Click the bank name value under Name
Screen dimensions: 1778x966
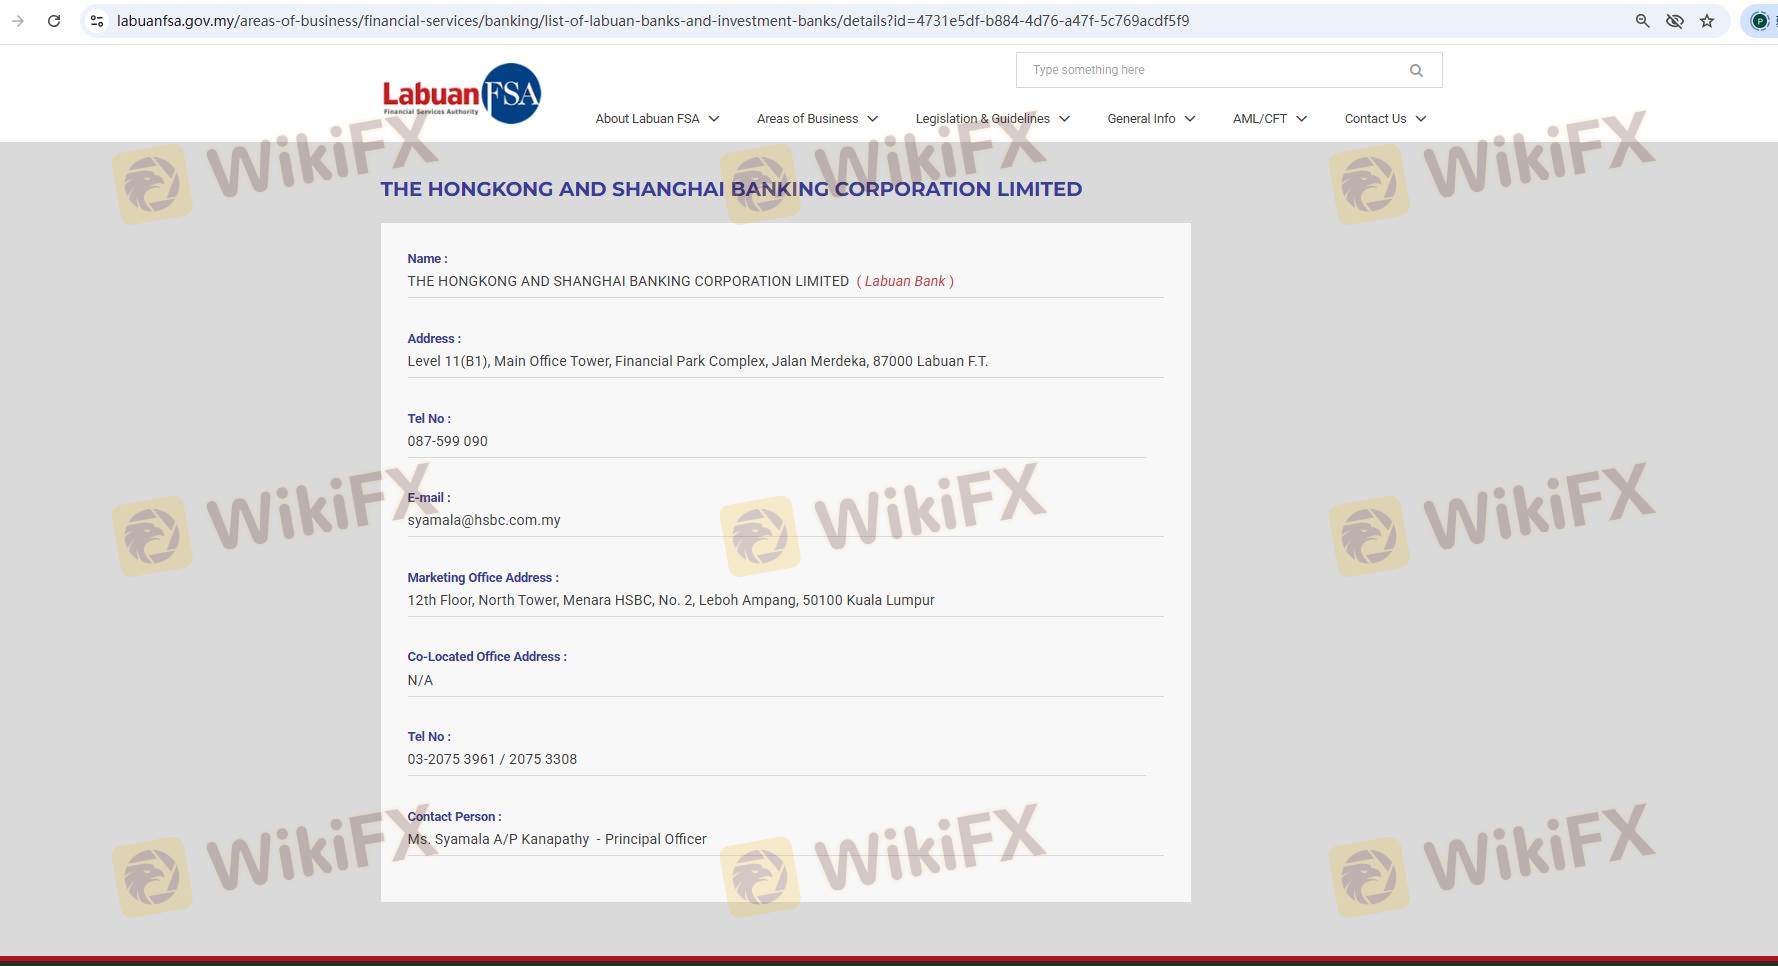coord(628,281)
